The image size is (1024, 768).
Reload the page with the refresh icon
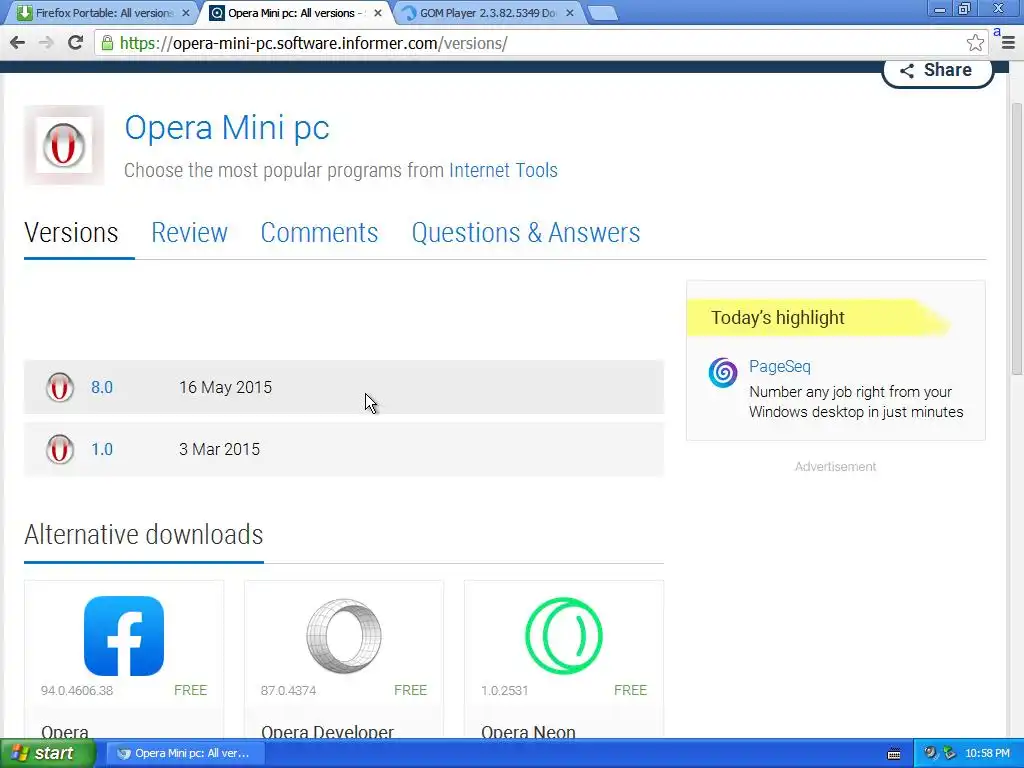75,43
